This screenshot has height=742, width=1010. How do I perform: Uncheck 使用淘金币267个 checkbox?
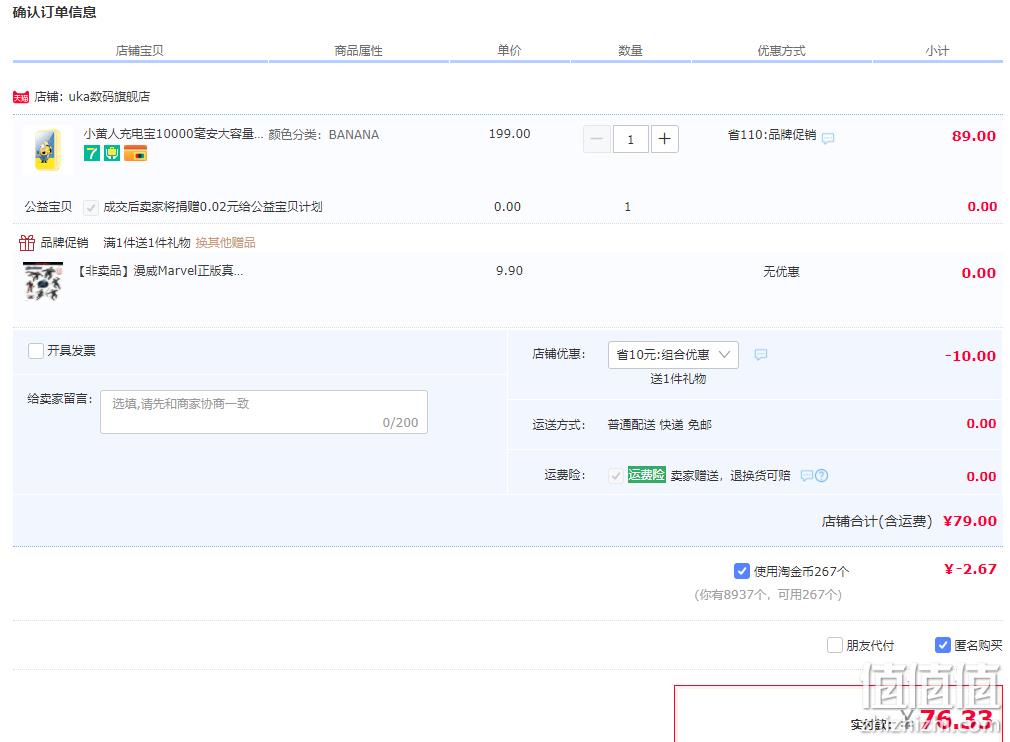coord(741,571)
